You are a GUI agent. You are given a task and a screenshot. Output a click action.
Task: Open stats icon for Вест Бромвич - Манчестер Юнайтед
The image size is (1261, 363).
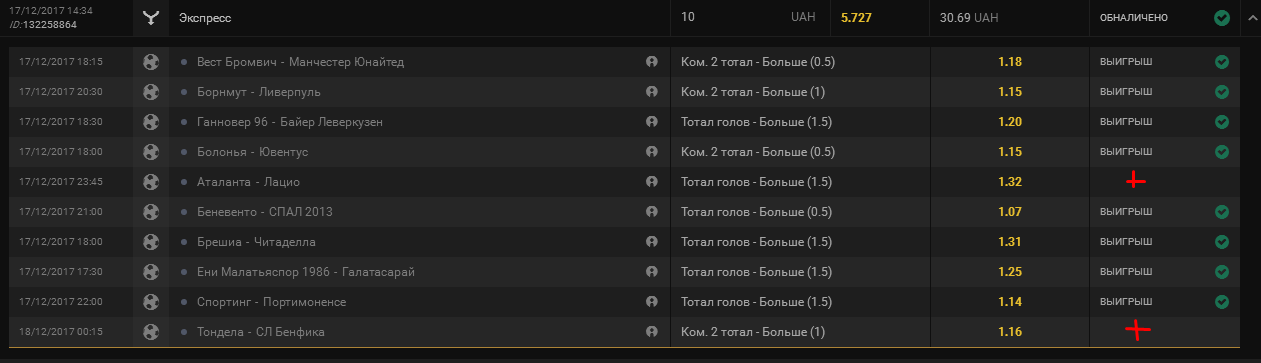pyautogui.click(x=652, y=62)
